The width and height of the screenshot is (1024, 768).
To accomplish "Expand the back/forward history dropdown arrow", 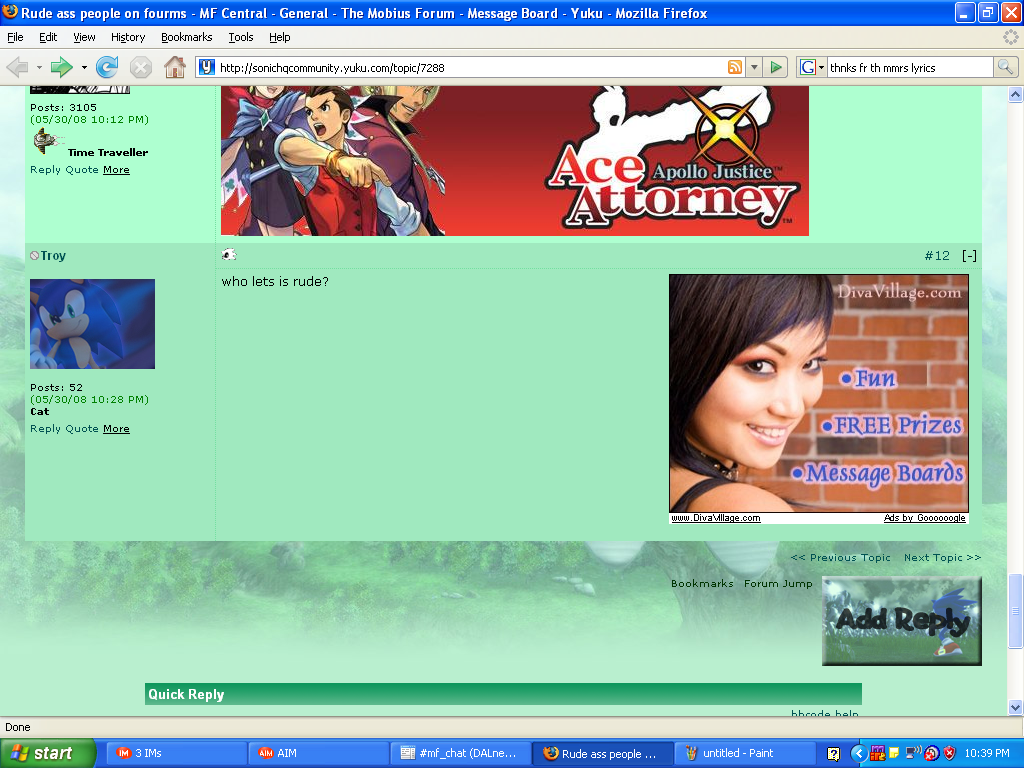I will click(x=84, y=67).
